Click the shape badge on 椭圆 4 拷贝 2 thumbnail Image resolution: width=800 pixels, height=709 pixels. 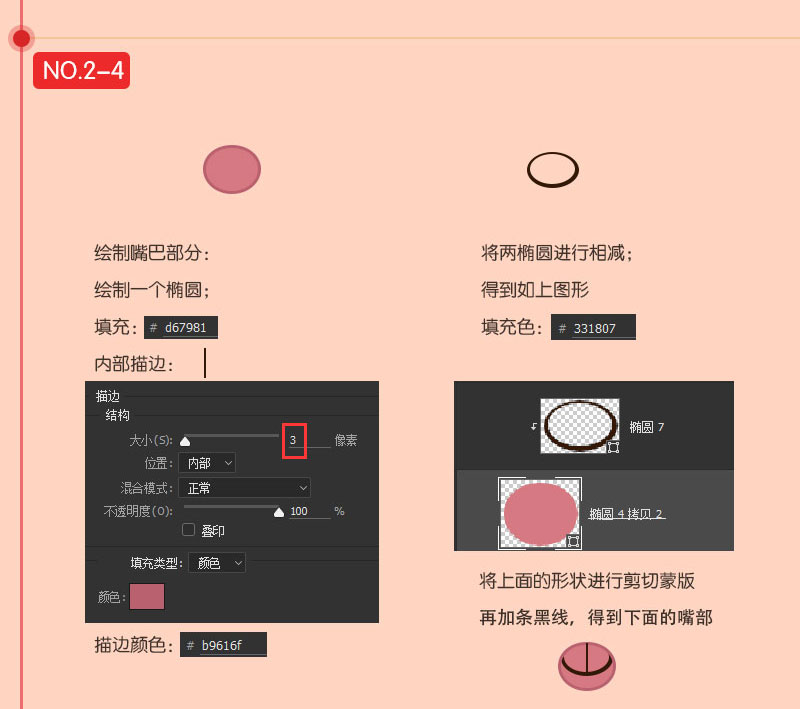[x=573, y=541]
